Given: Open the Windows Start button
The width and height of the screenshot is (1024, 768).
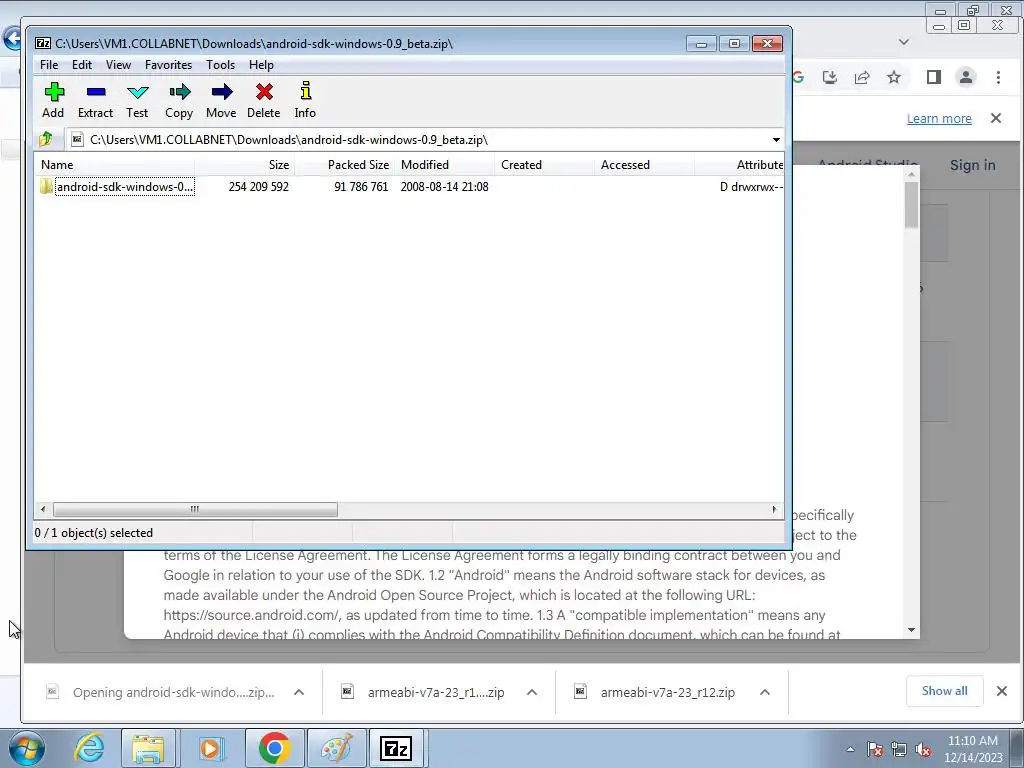Looking at the screenshot, I should pos(26,748).
